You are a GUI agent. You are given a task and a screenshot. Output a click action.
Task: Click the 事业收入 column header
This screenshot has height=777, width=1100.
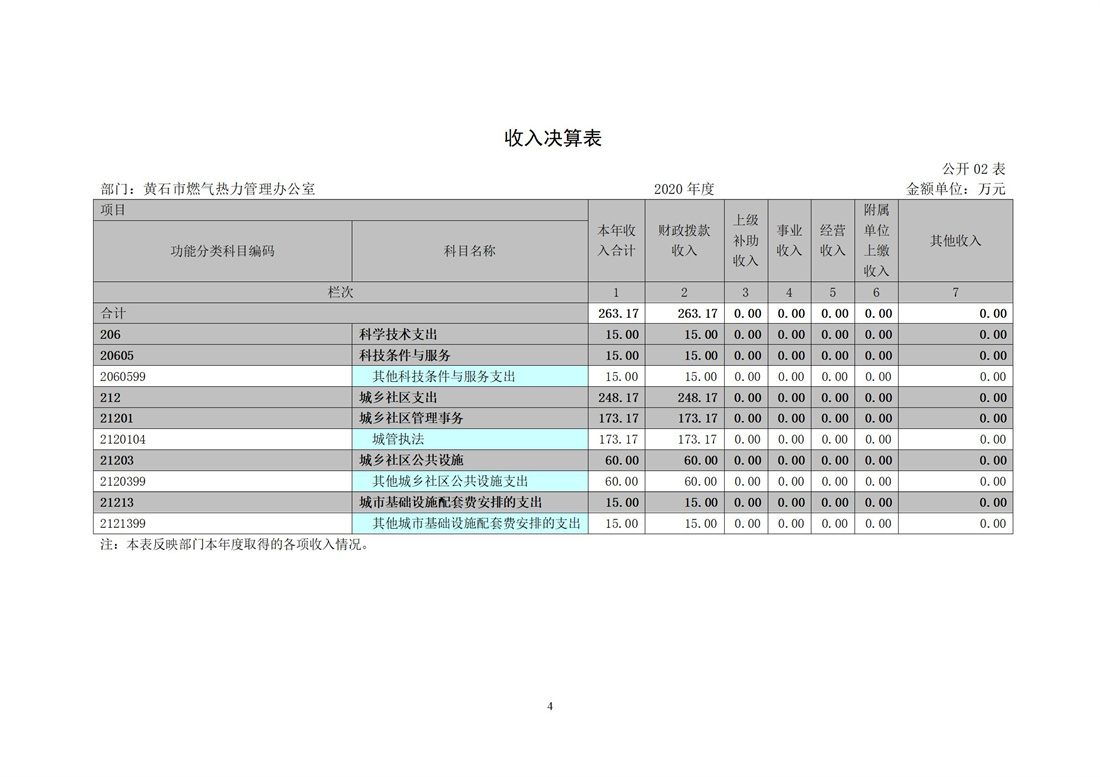tap(790, 241)
